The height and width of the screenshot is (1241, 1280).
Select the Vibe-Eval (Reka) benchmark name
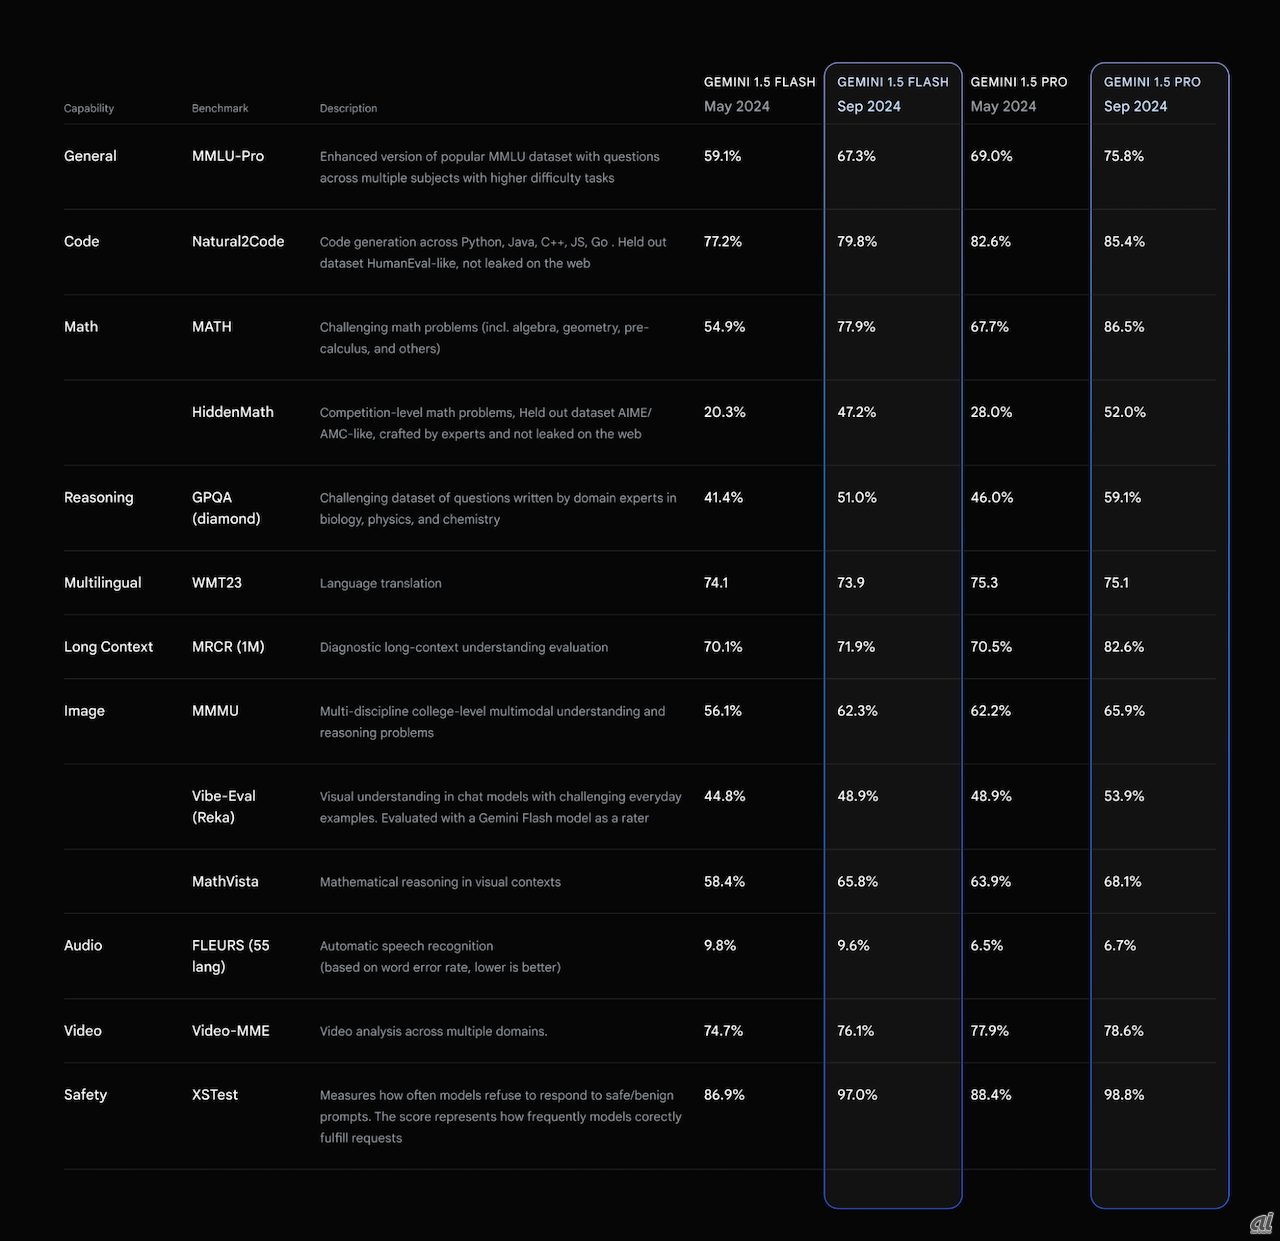point(224,806)
